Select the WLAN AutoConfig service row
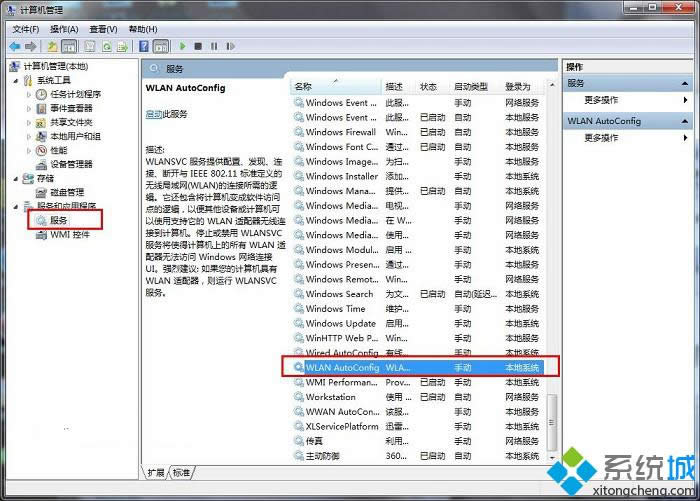700x501 pixels. pos(418,367)
